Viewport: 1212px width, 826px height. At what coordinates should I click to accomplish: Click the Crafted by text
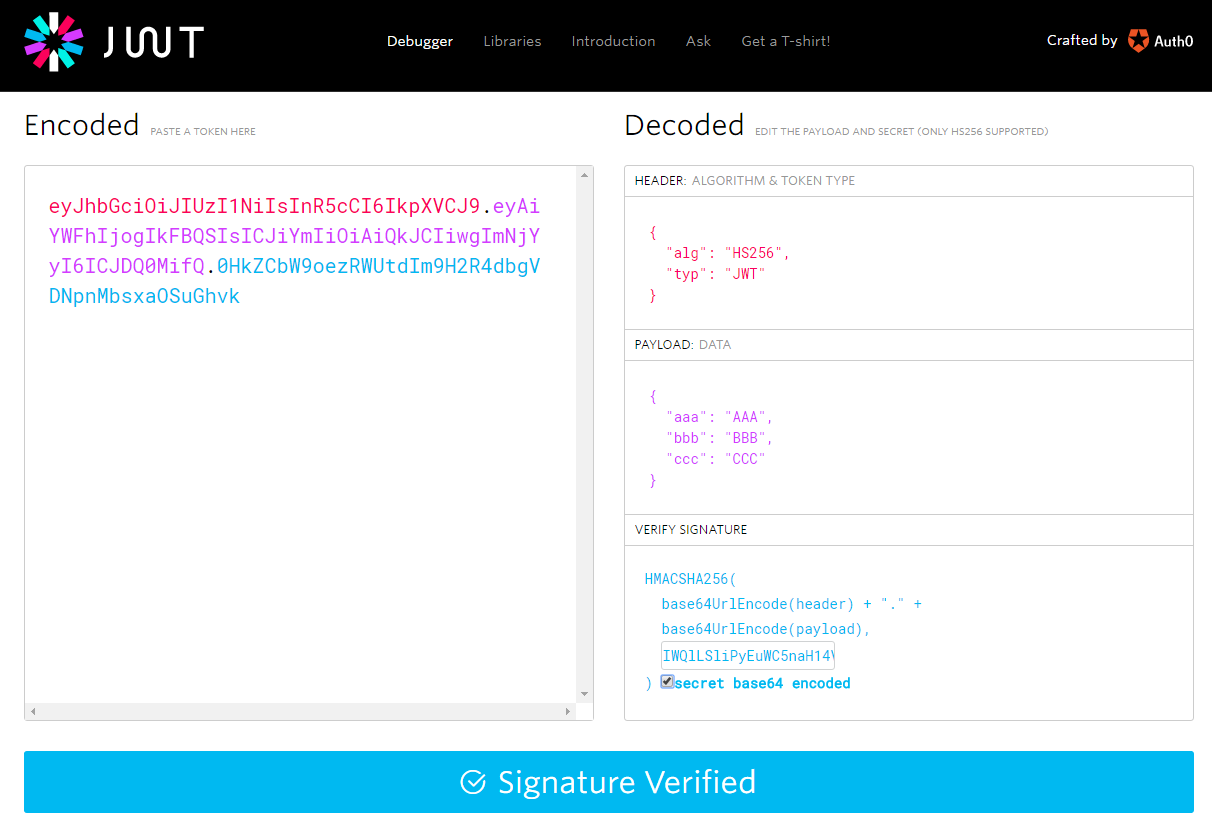click(1081, 41)
